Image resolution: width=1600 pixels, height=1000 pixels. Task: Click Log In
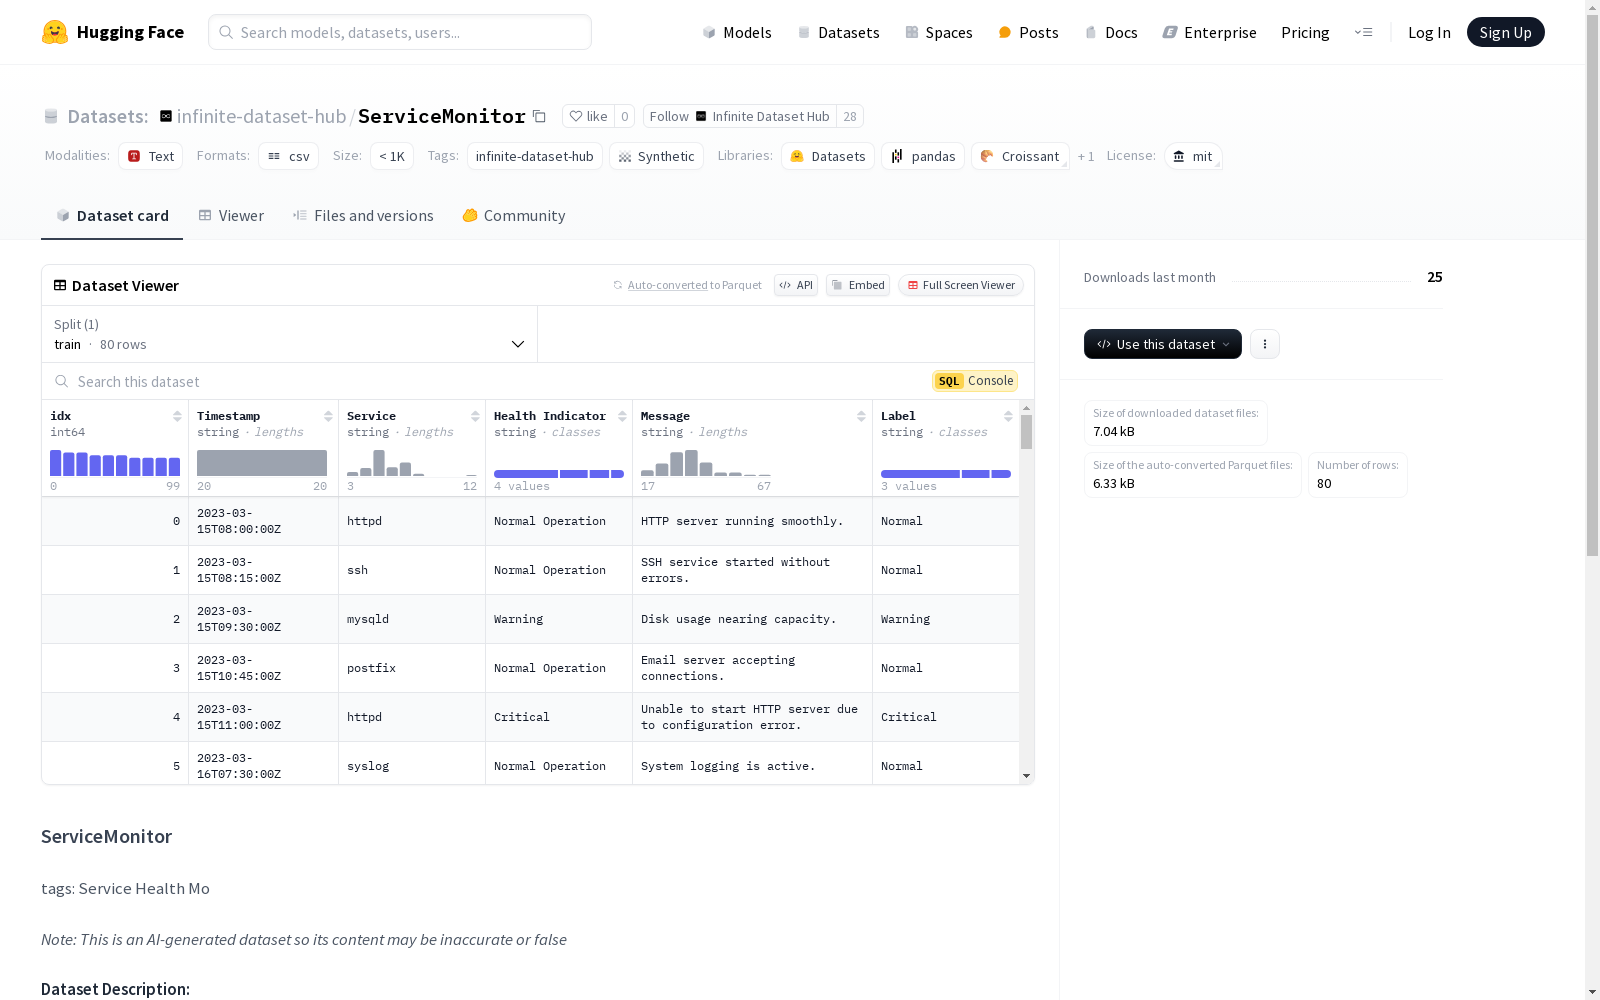click(1429, 32)
